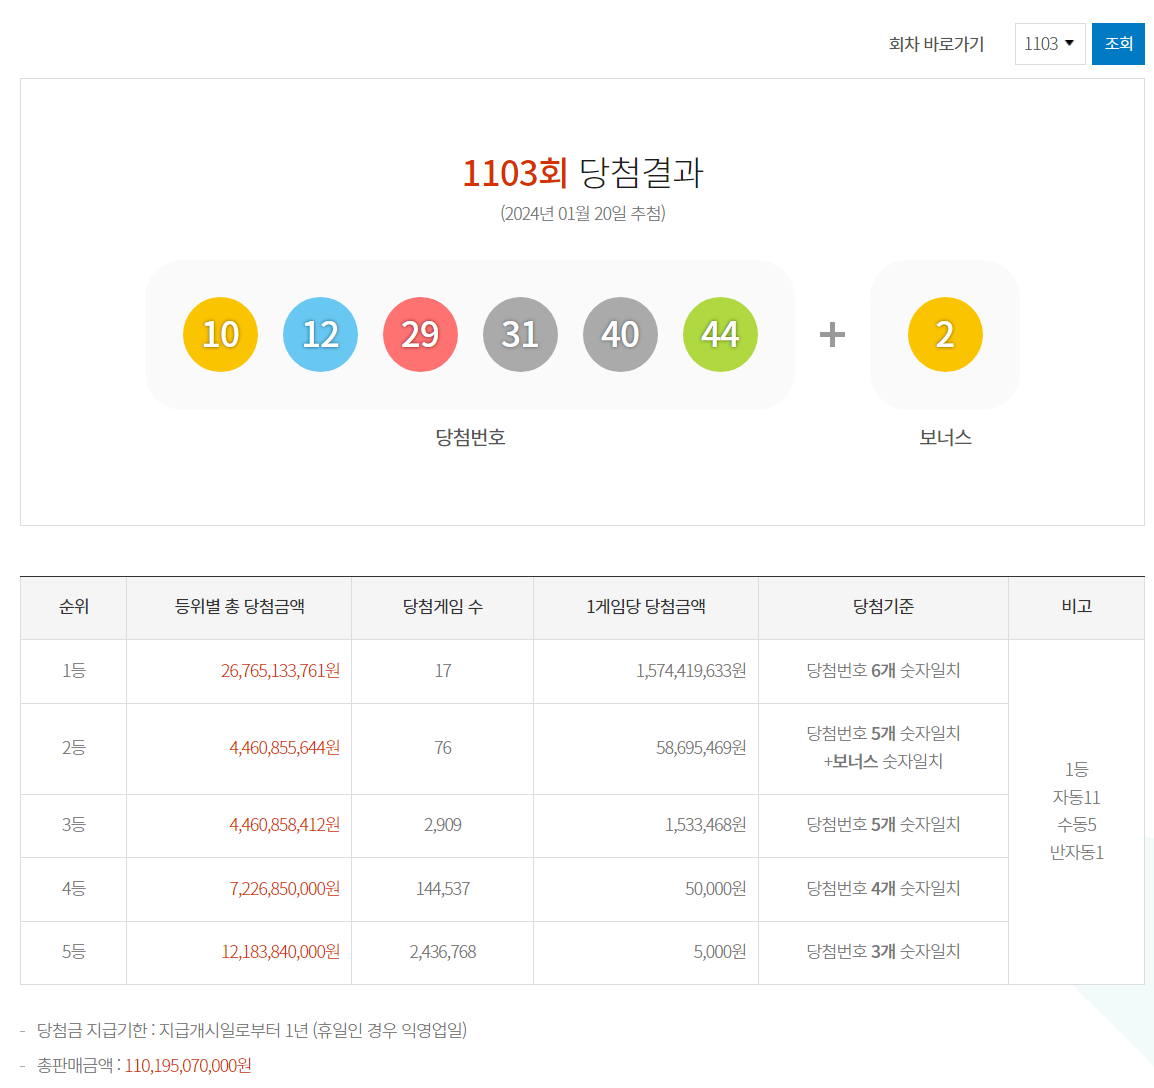Click the winner count 2,909
1154x1088 pixels.
click(x=442, y=825)
